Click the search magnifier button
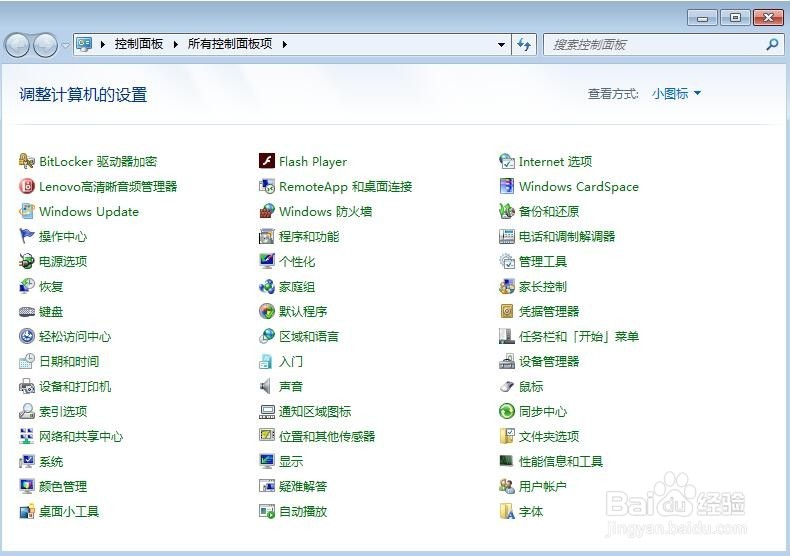This screenshot has width=790, height=556. coord(772,44)
